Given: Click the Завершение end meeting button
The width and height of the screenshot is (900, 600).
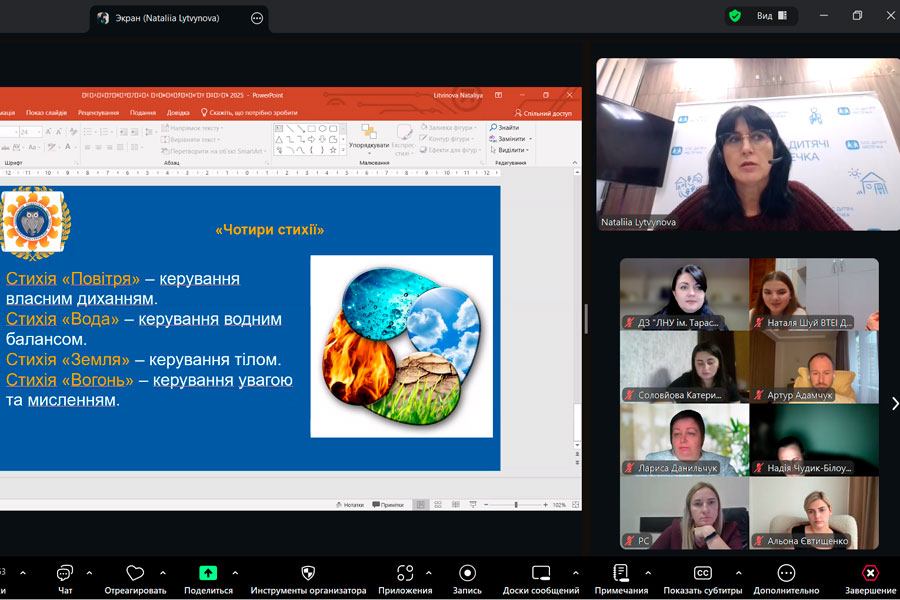Looking at the screenshot, I should tap(870, 574).
